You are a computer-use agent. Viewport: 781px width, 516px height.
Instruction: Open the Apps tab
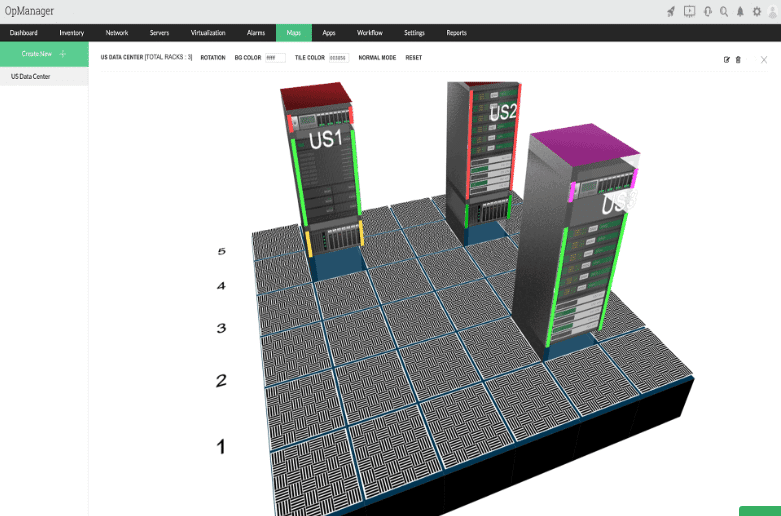tap(329, 33)
